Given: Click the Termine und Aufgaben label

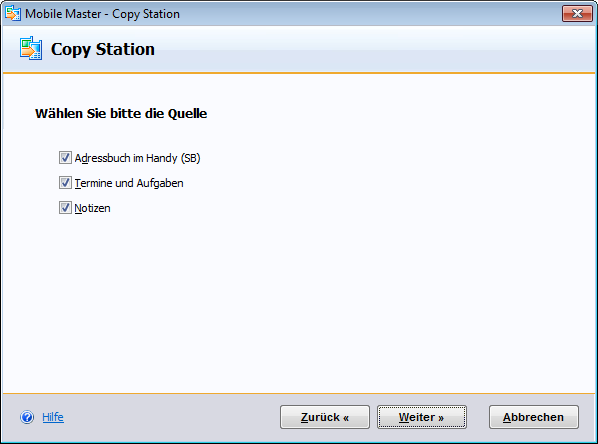Looking at the screenshot, I should click(129, 183).
